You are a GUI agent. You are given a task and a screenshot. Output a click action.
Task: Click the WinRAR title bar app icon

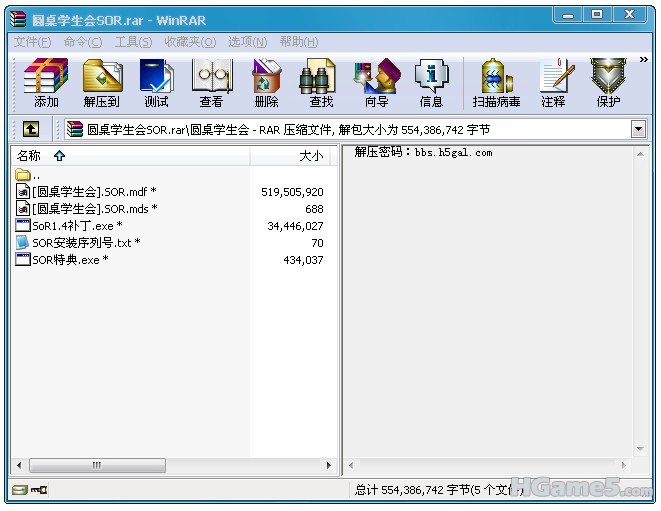[x=19, y=19]
